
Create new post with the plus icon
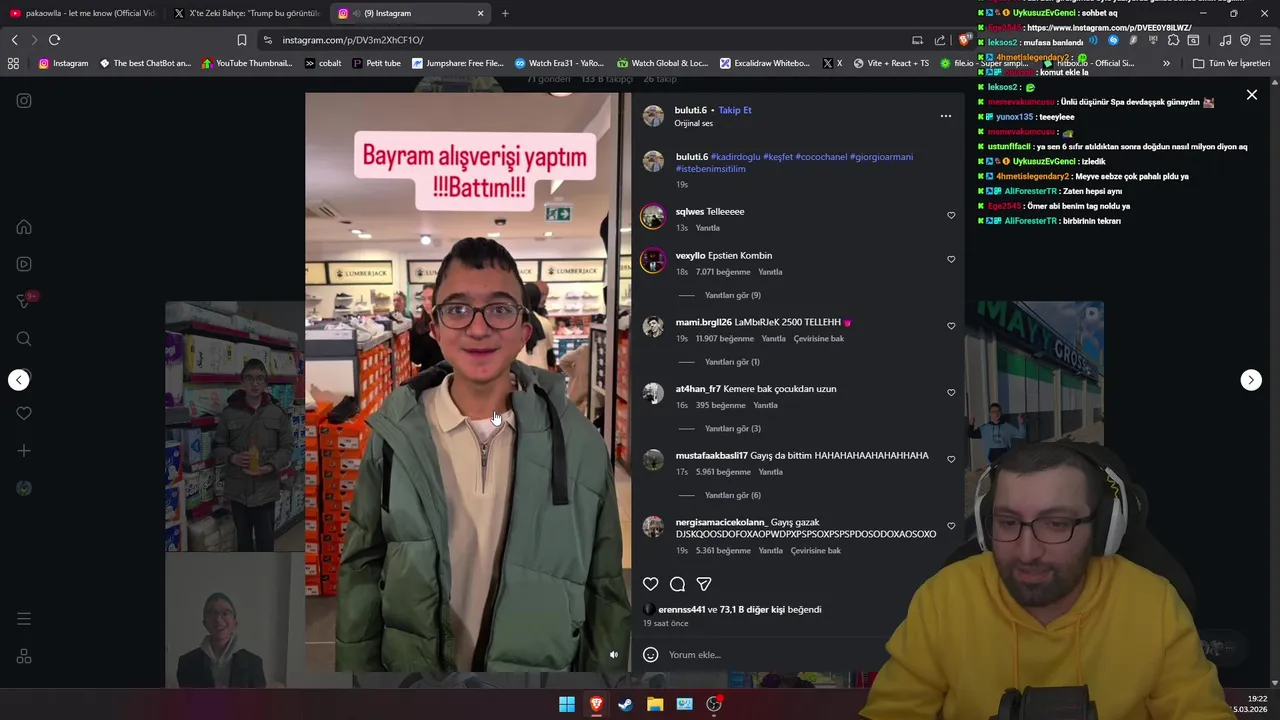24,451
